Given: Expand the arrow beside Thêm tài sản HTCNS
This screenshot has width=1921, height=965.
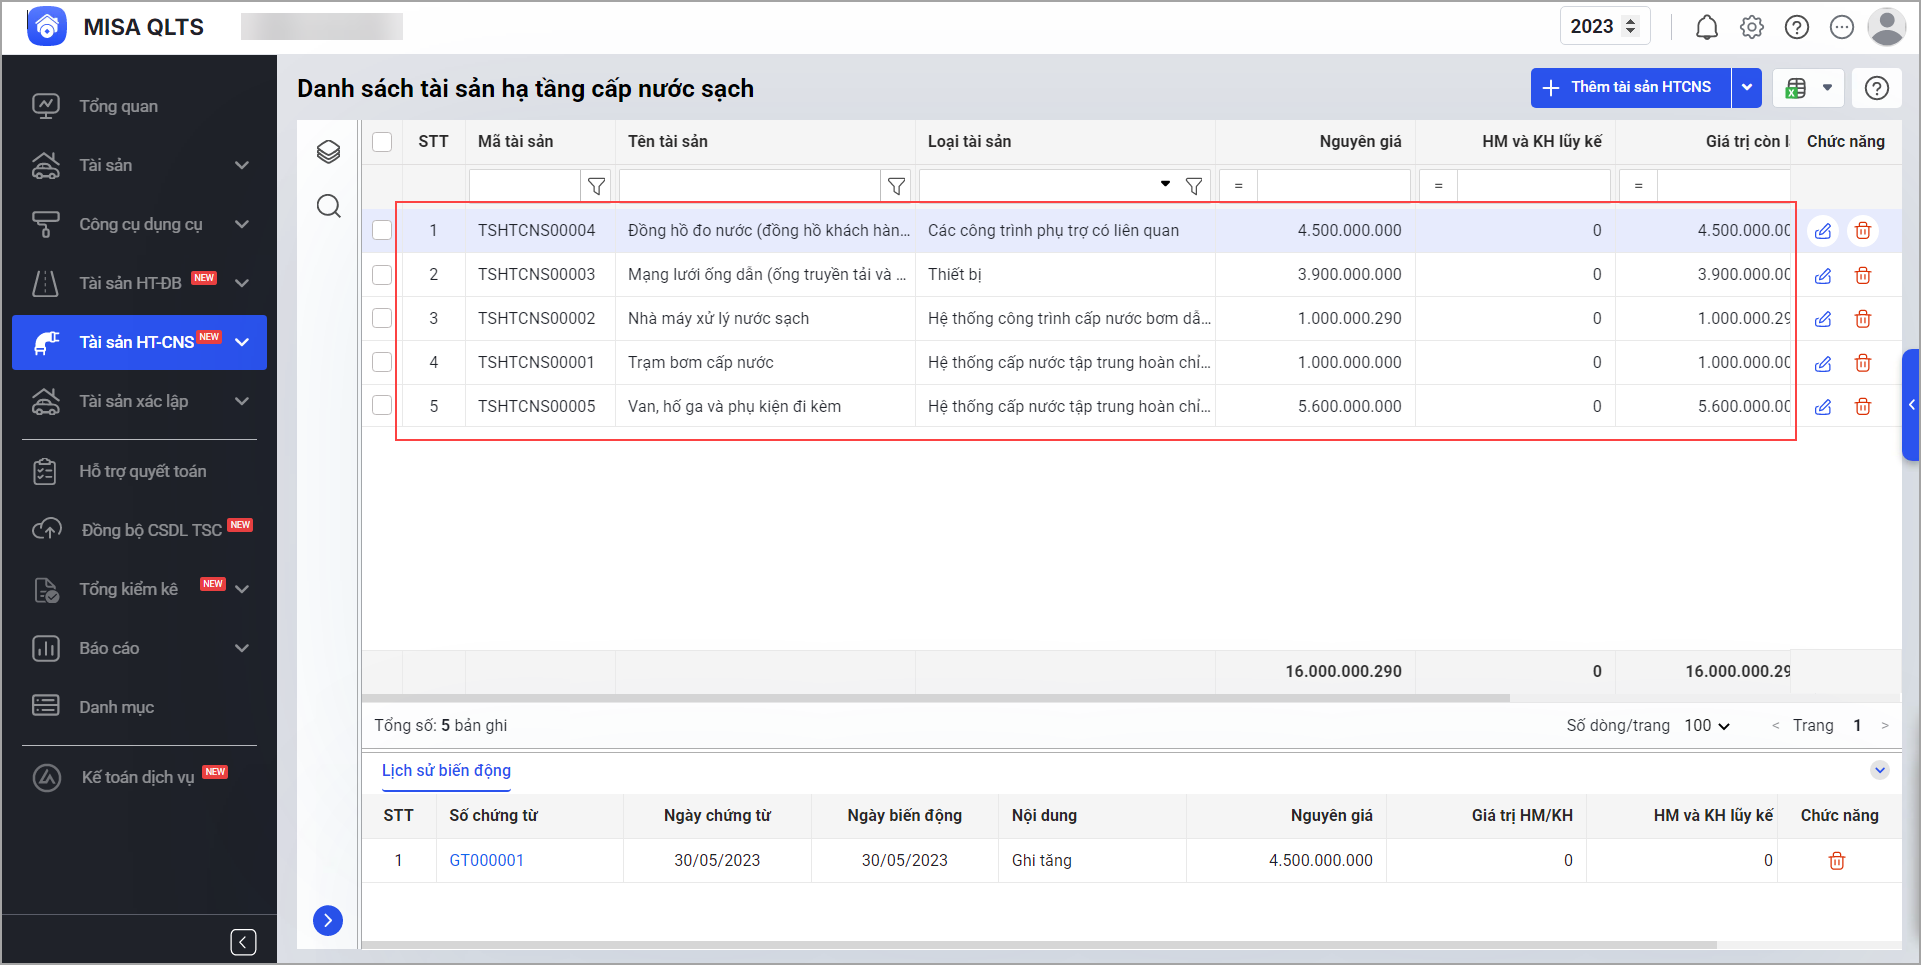Looking at the screenshot, I should pyautogui.click(x=1746, y=88).
